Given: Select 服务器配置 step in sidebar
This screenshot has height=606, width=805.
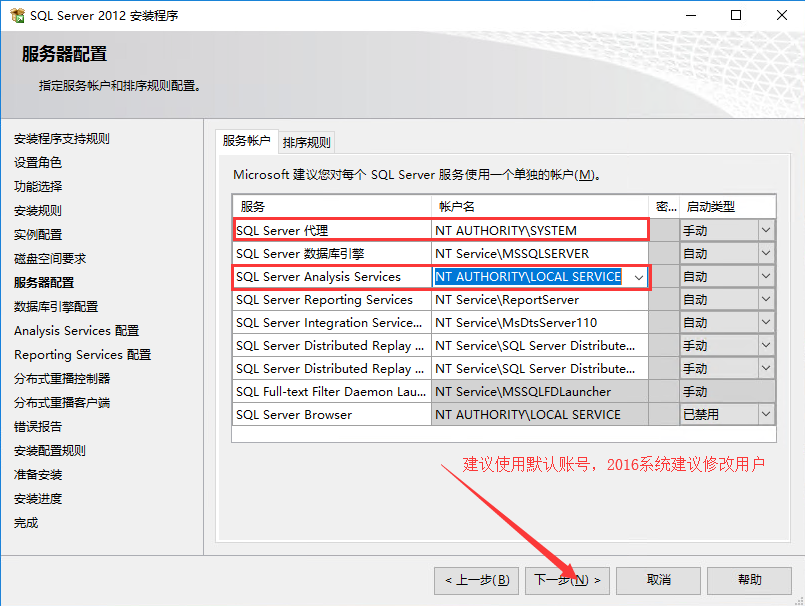Looking at the screenshot, I should [x=44, y=282].
